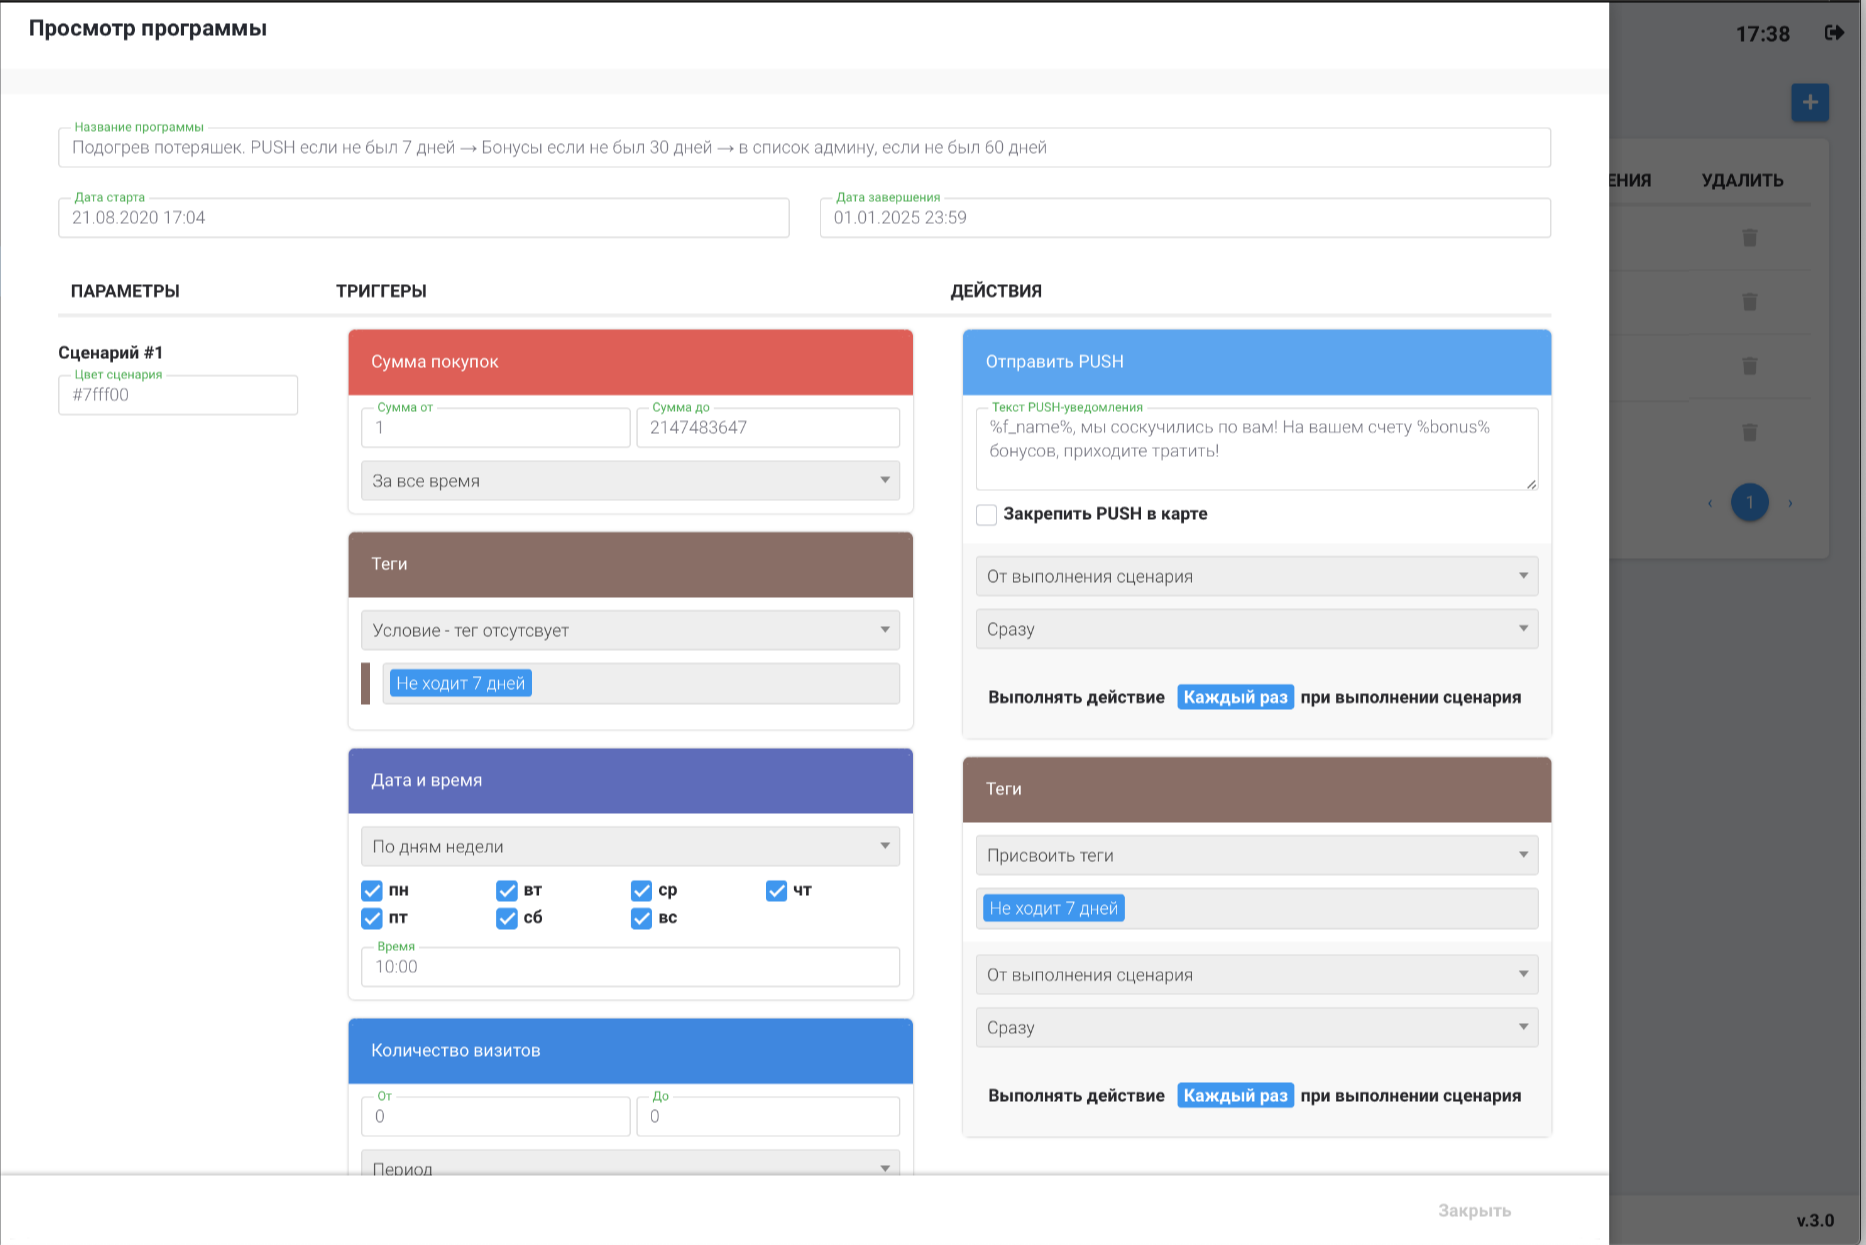Click the third trash icon in delete column
The width and height of the screenshot is (1866, 1245).
pos(1749,366)
